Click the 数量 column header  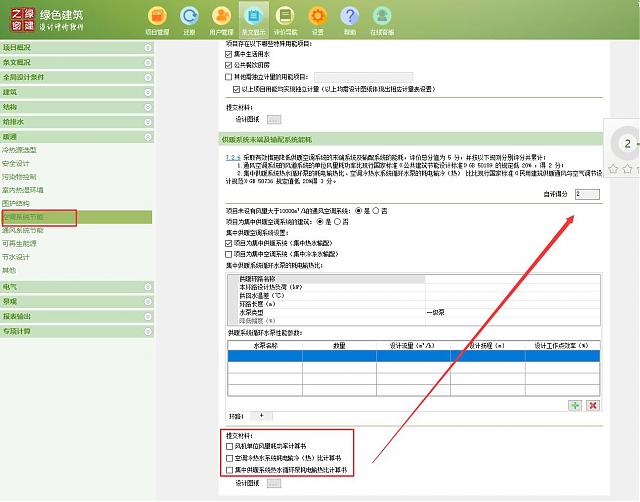point(339,346)
